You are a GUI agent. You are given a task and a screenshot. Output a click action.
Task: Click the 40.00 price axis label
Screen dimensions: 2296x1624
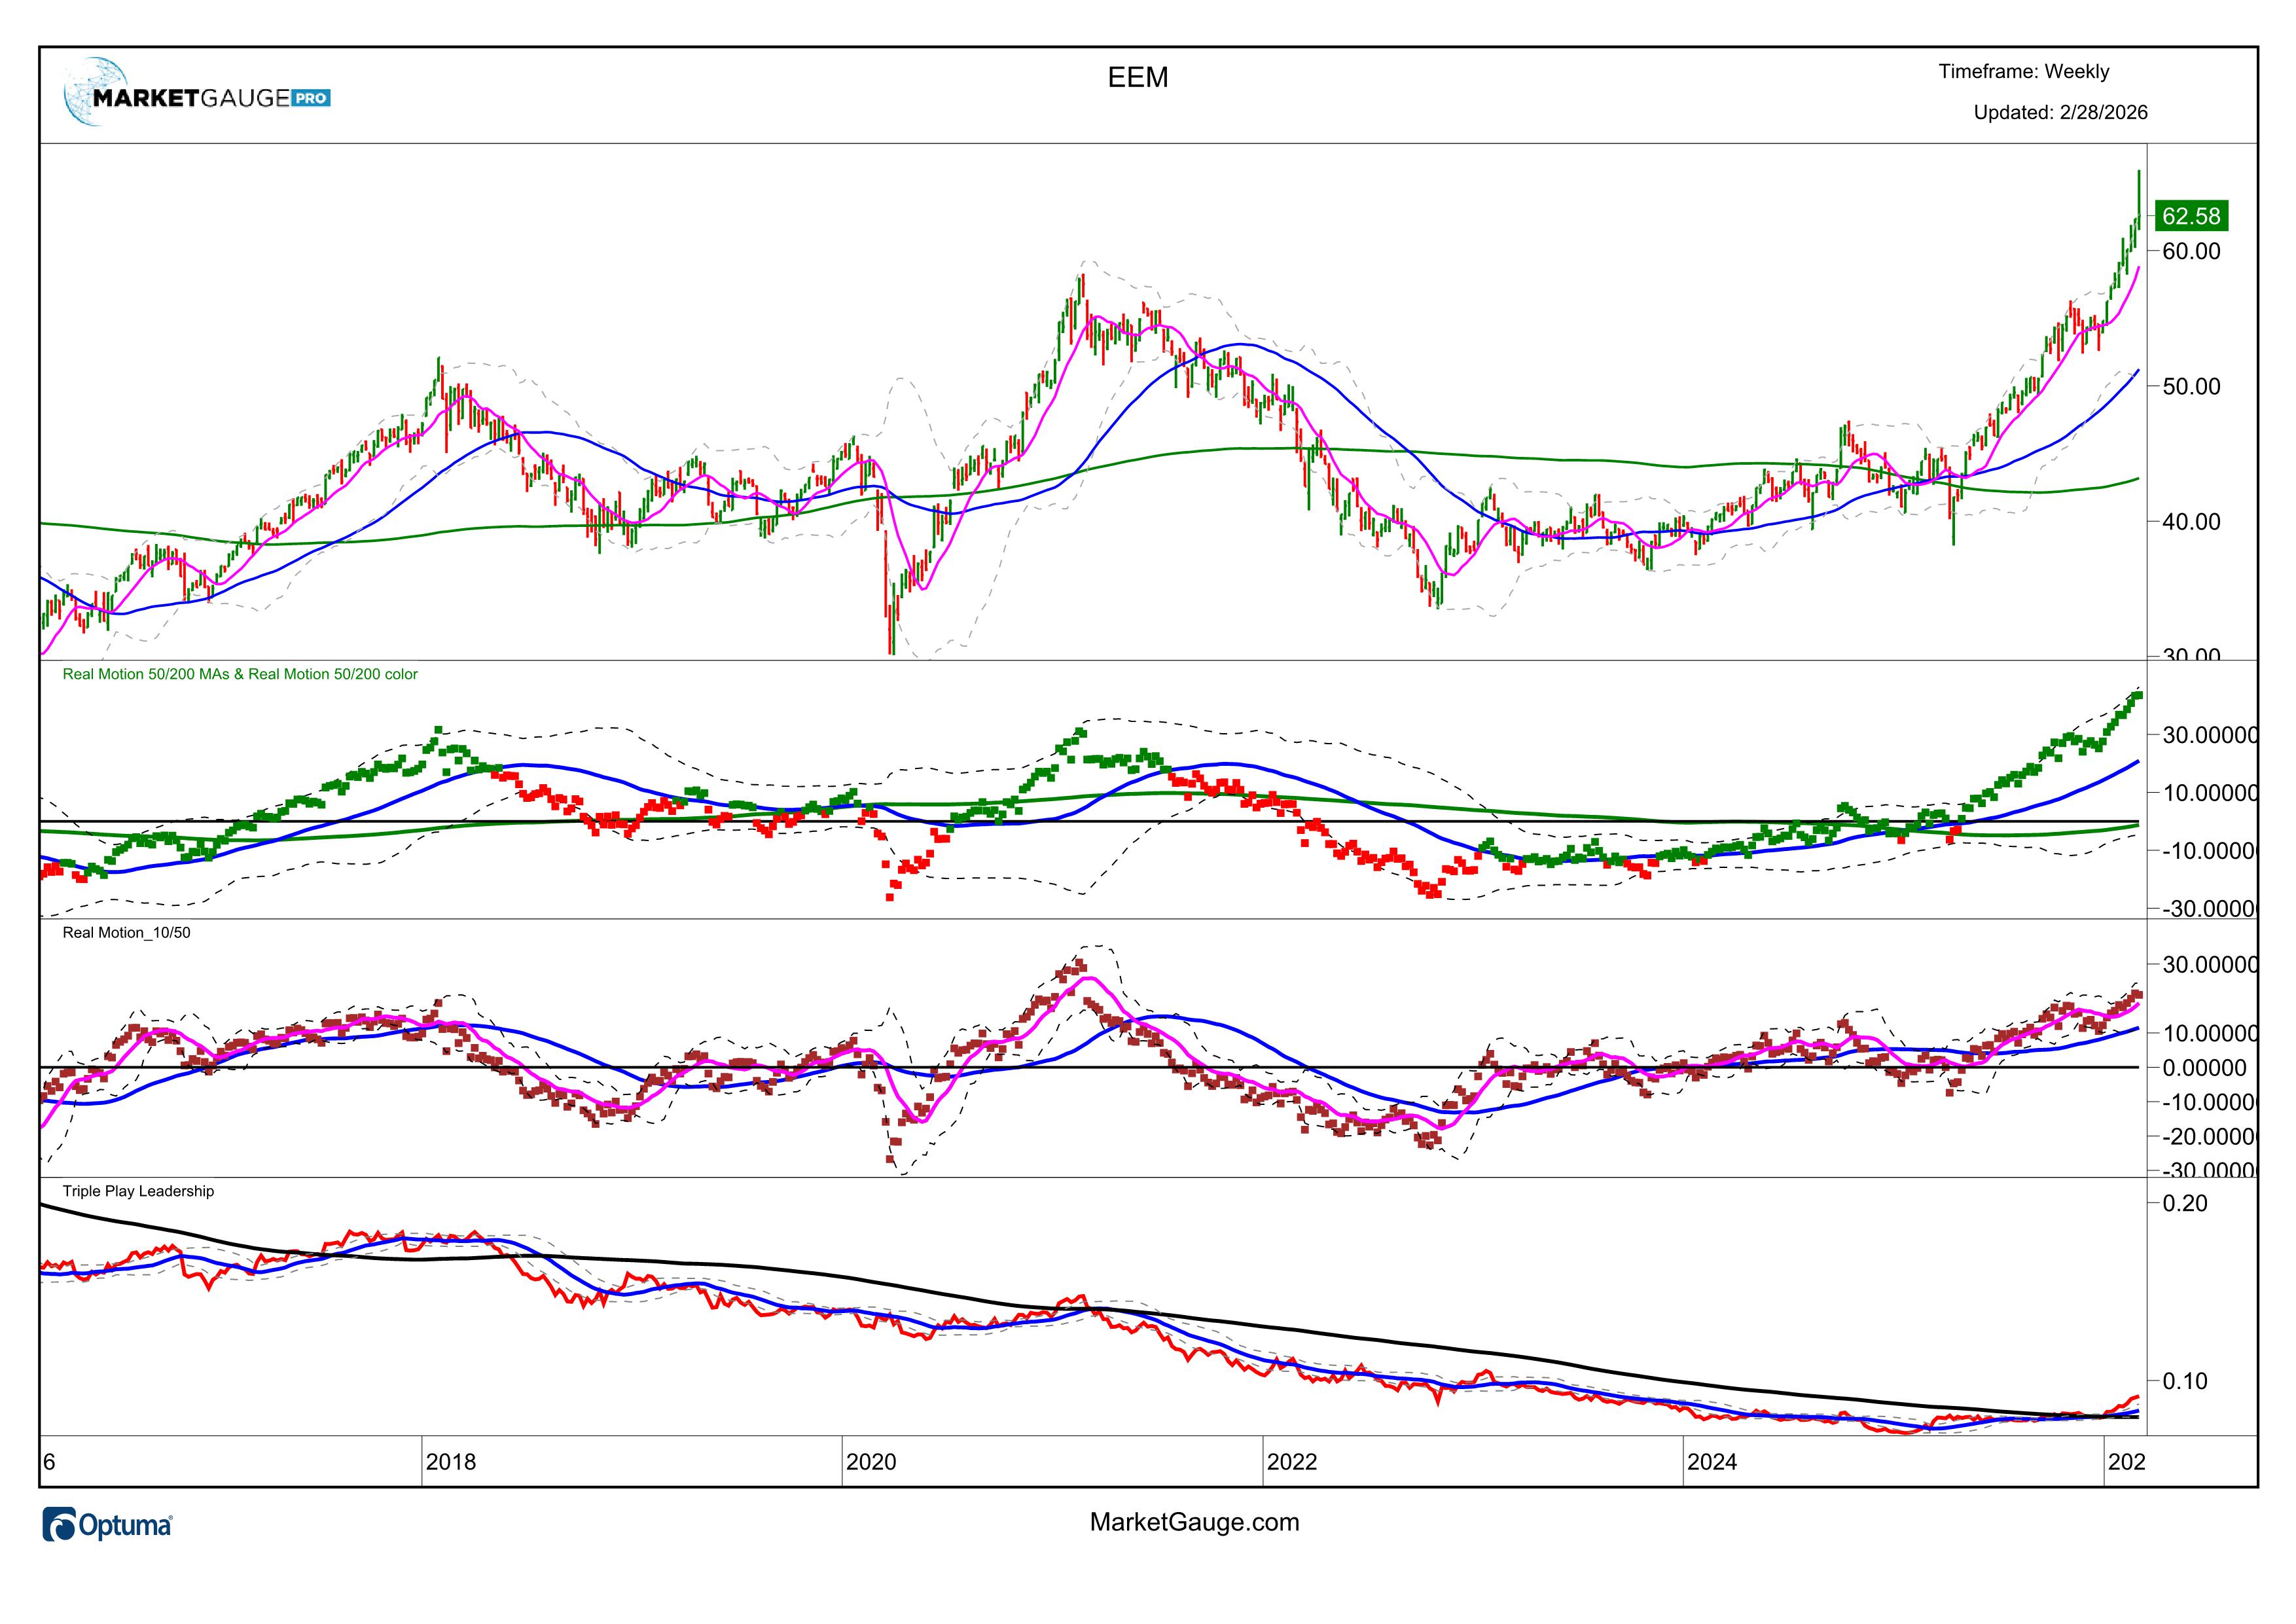[x=2190, y=522]
